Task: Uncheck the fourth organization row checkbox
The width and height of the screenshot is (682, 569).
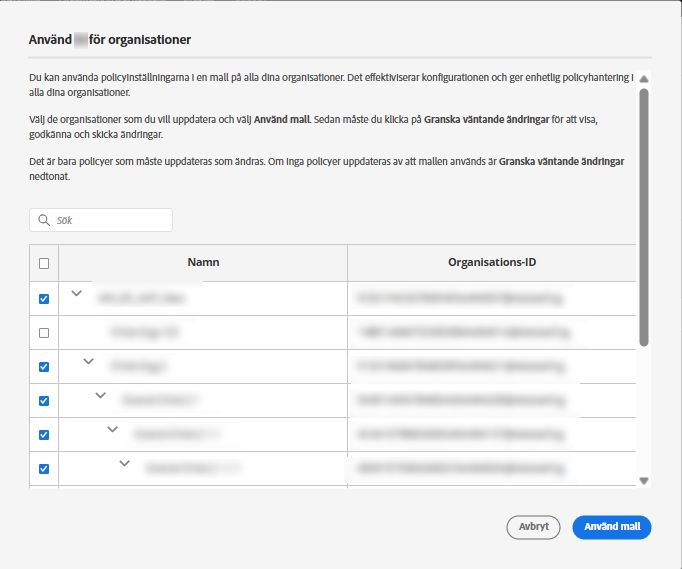Action: 44,401
